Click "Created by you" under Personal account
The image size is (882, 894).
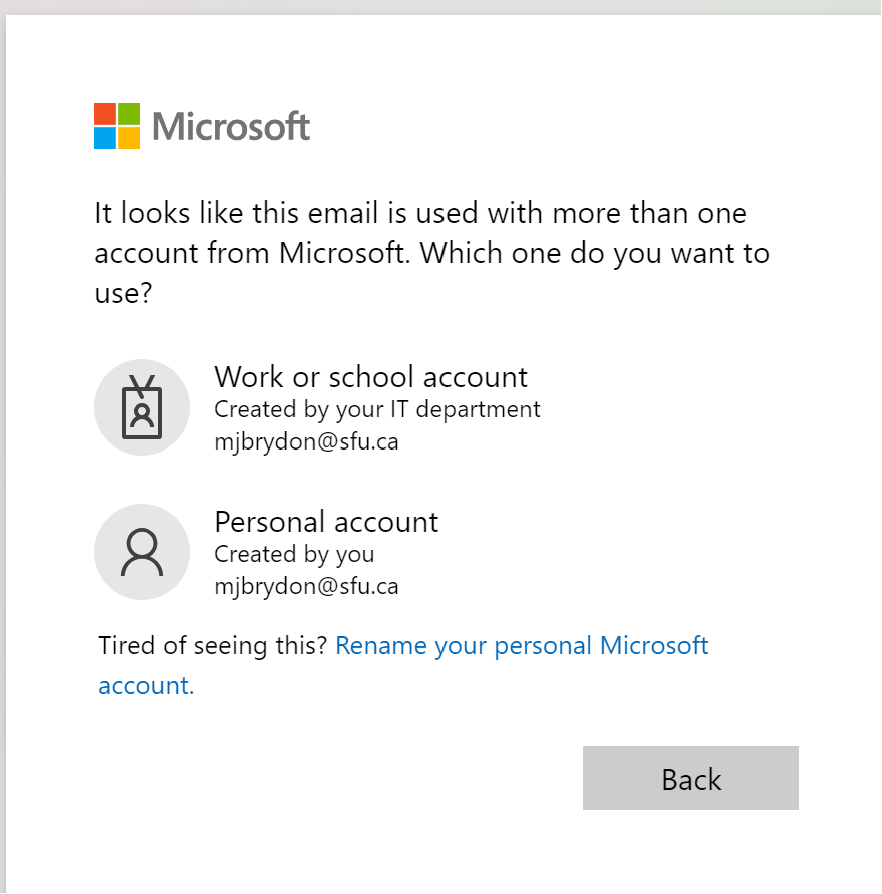pyautogui.click(x=294, y=554)
